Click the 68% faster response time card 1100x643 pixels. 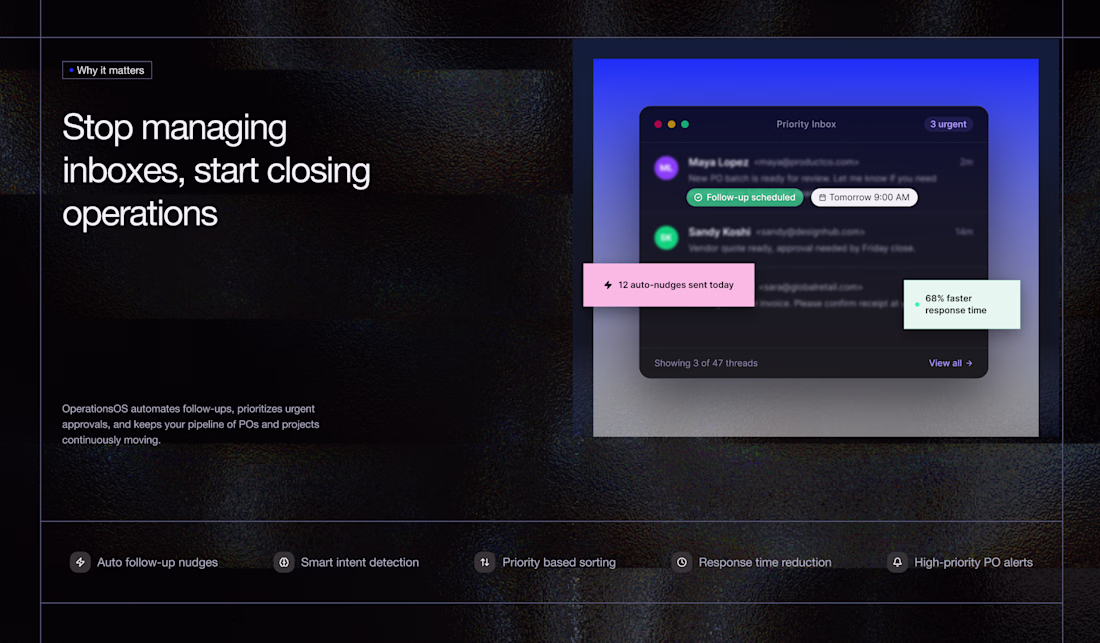click(x=962, y=304)
